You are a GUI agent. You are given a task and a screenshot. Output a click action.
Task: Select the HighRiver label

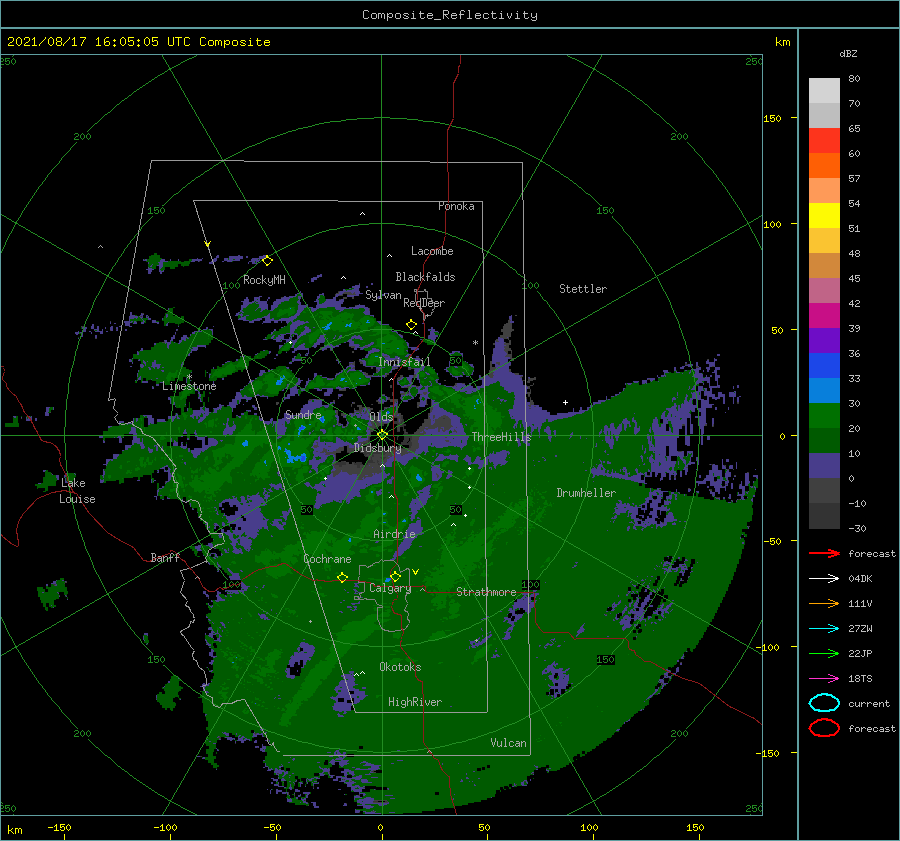pyautogui.click(x=415, y=702)
